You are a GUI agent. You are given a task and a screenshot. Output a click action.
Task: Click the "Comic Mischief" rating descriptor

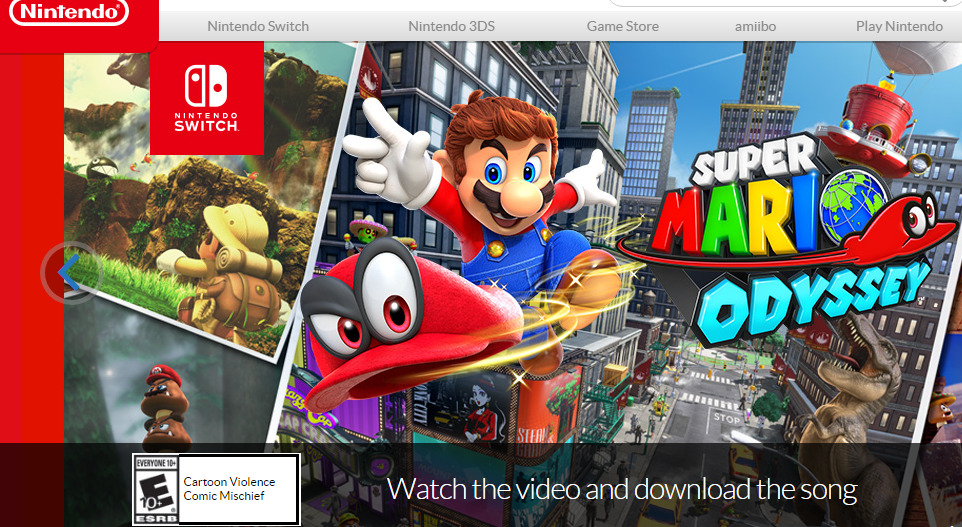[x=224, y=496]
